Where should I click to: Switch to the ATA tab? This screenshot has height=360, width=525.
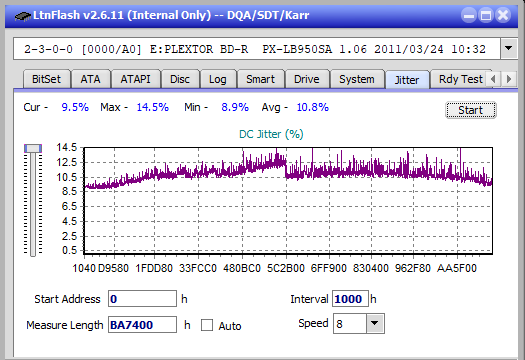90,79
